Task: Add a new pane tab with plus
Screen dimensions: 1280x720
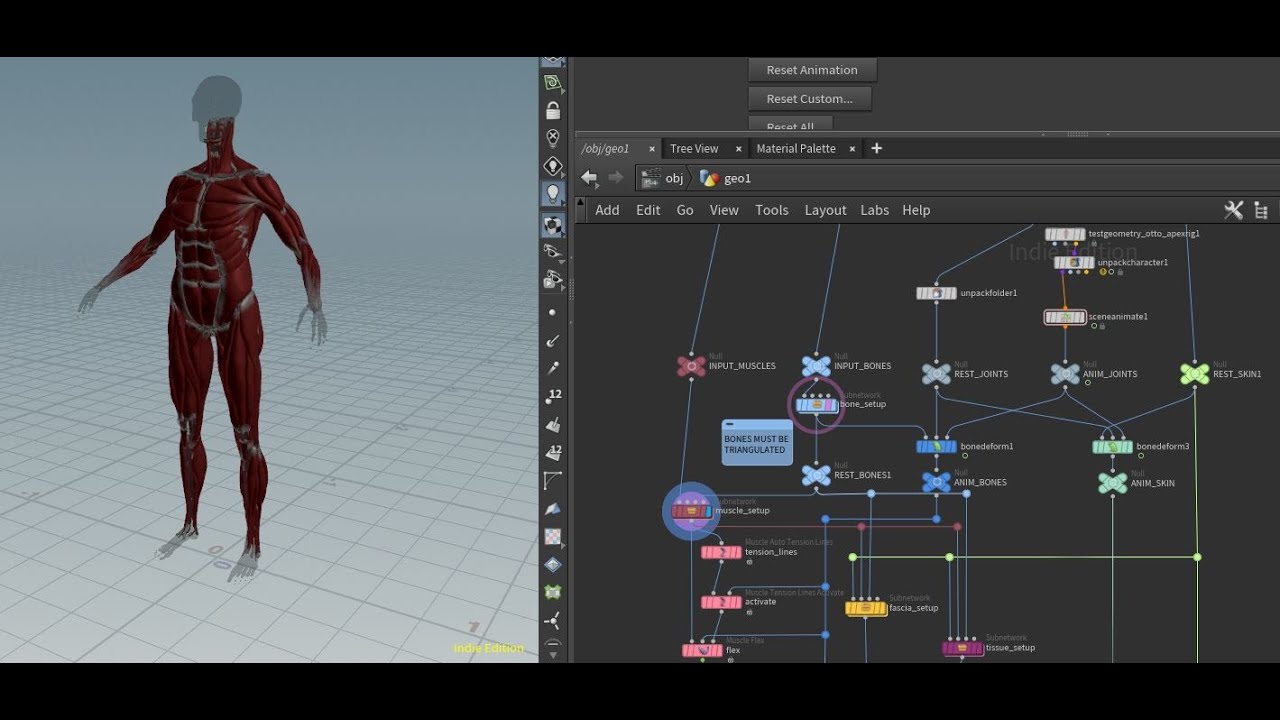Action: click(877, 148)
